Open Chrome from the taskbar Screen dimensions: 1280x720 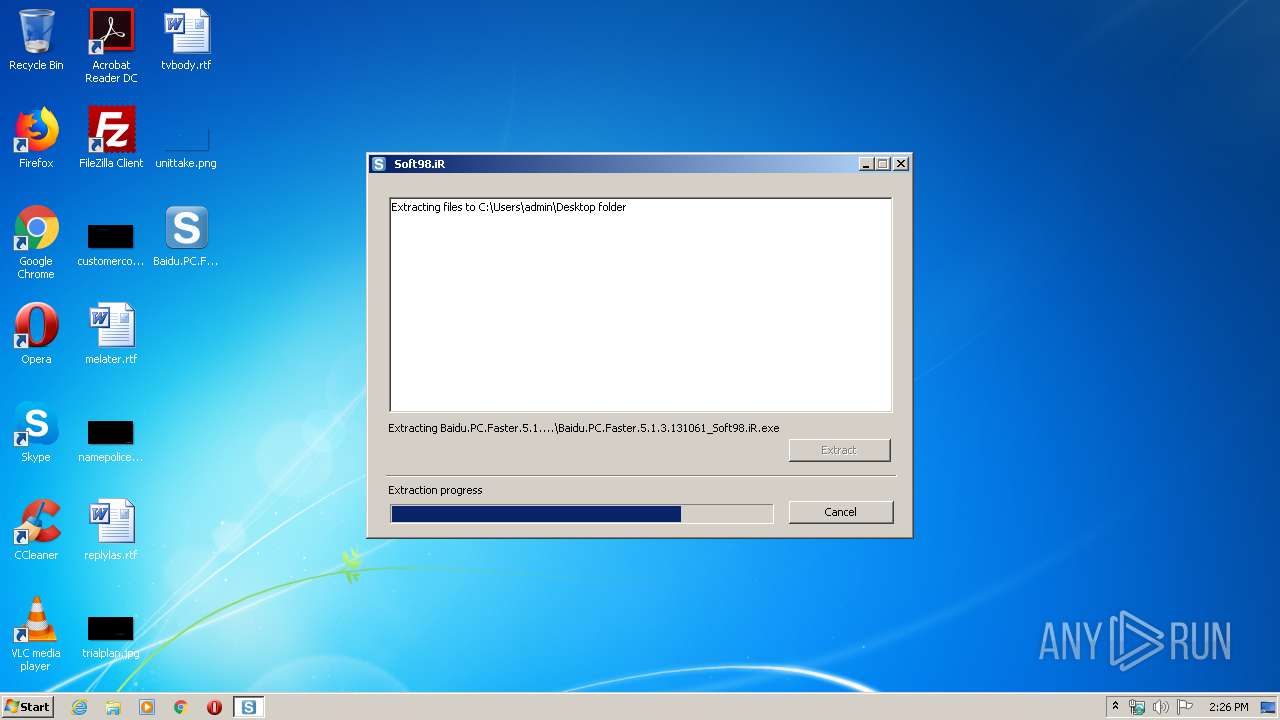pyautogui.click(x=181, y=707)
